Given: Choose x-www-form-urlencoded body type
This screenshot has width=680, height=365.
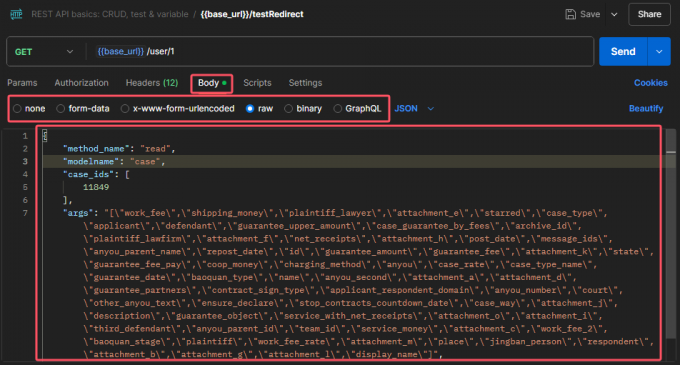Looking at the screenshot, I should point(177,109).
